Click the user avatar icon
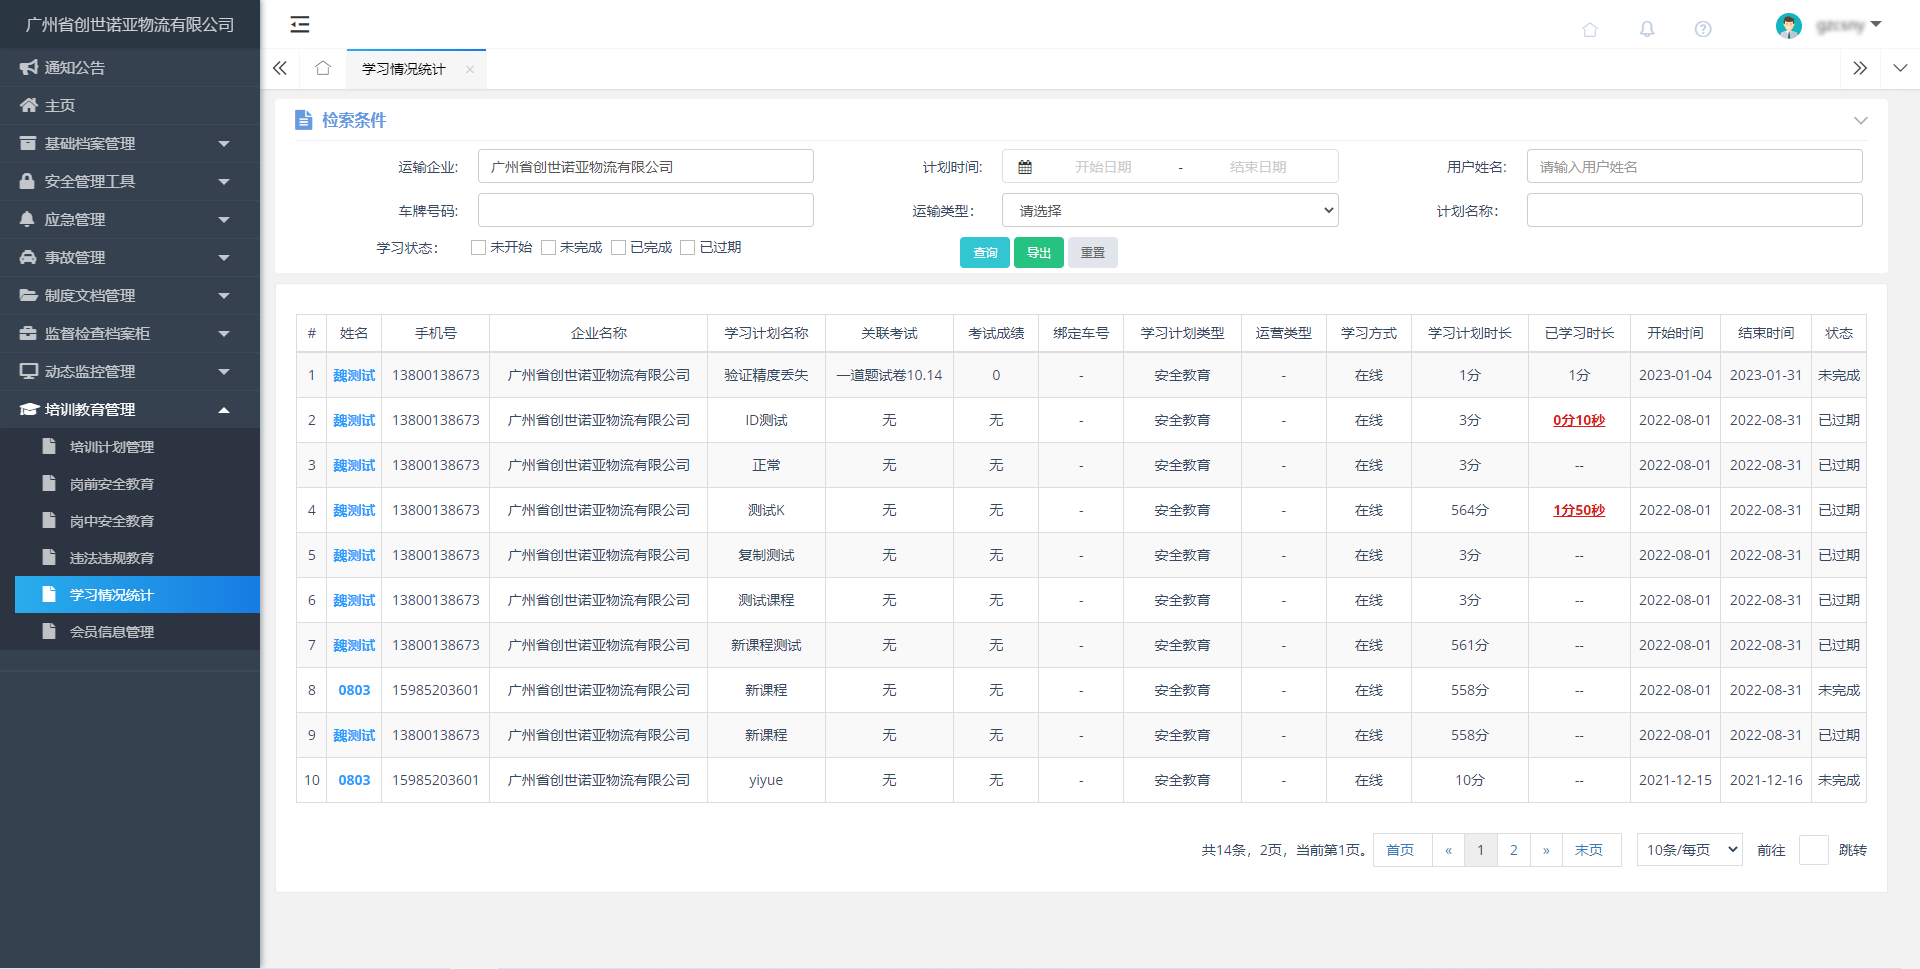 click(x=1788, y=26)
